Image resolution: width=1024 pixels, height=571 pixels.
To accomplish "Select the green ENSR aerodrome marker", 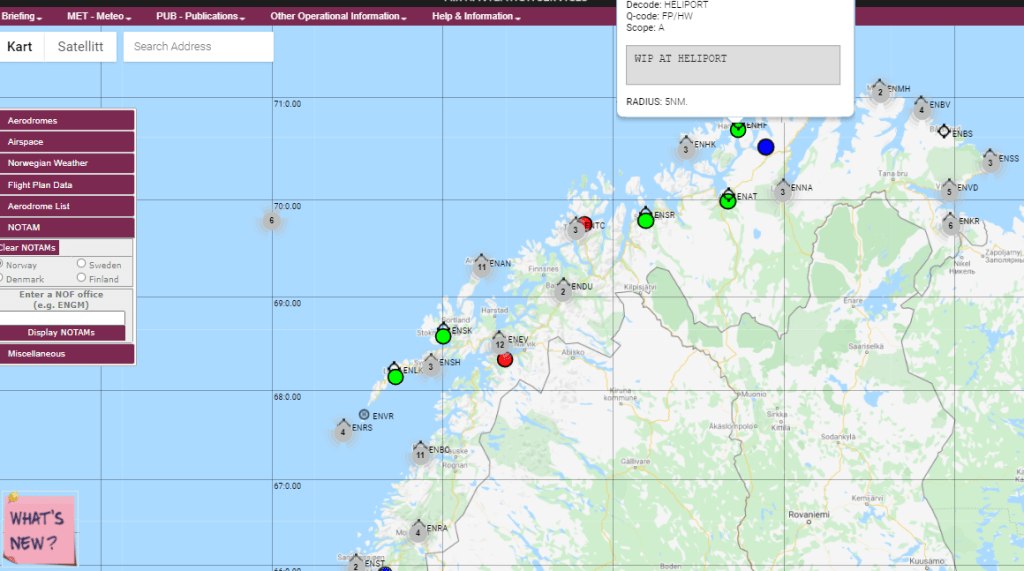I will click(x=646, y=219).
